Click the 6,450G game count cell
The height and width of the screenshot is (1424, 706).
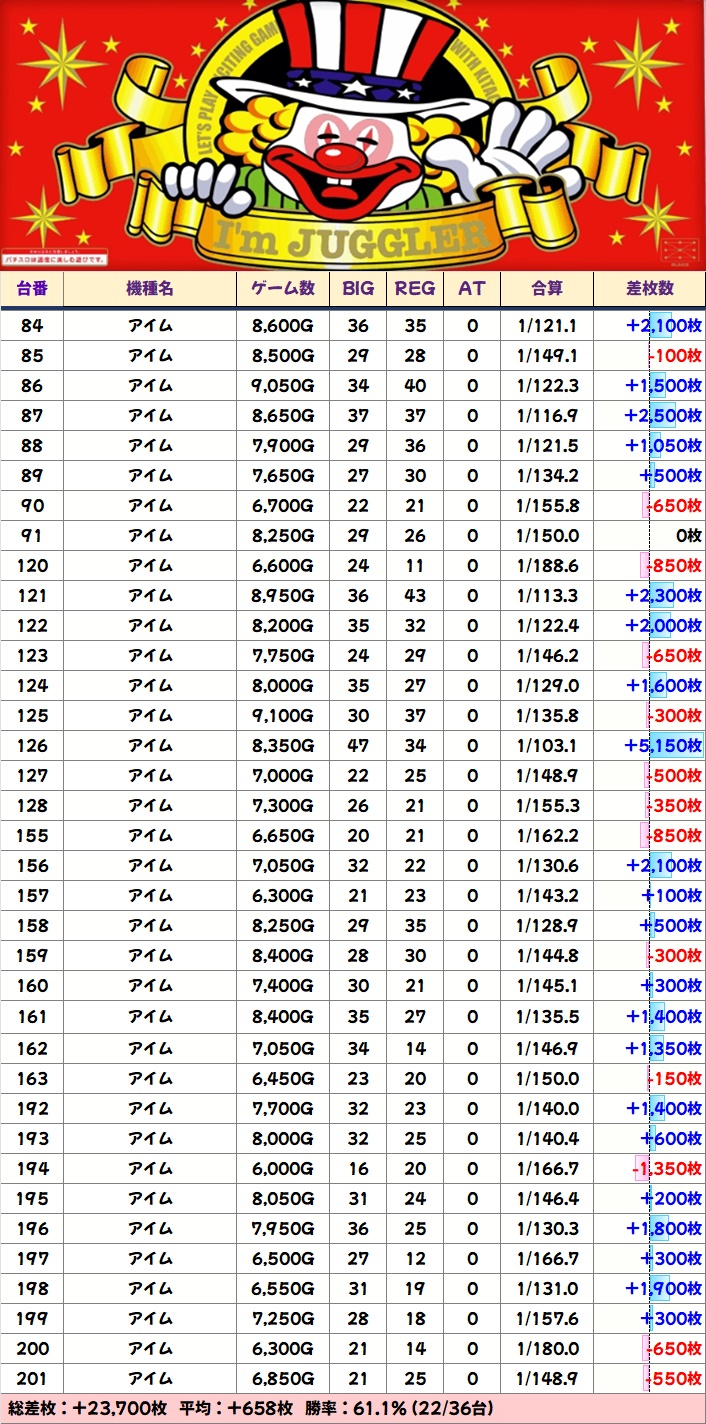pyautogui.click(x=283, y=1078)
